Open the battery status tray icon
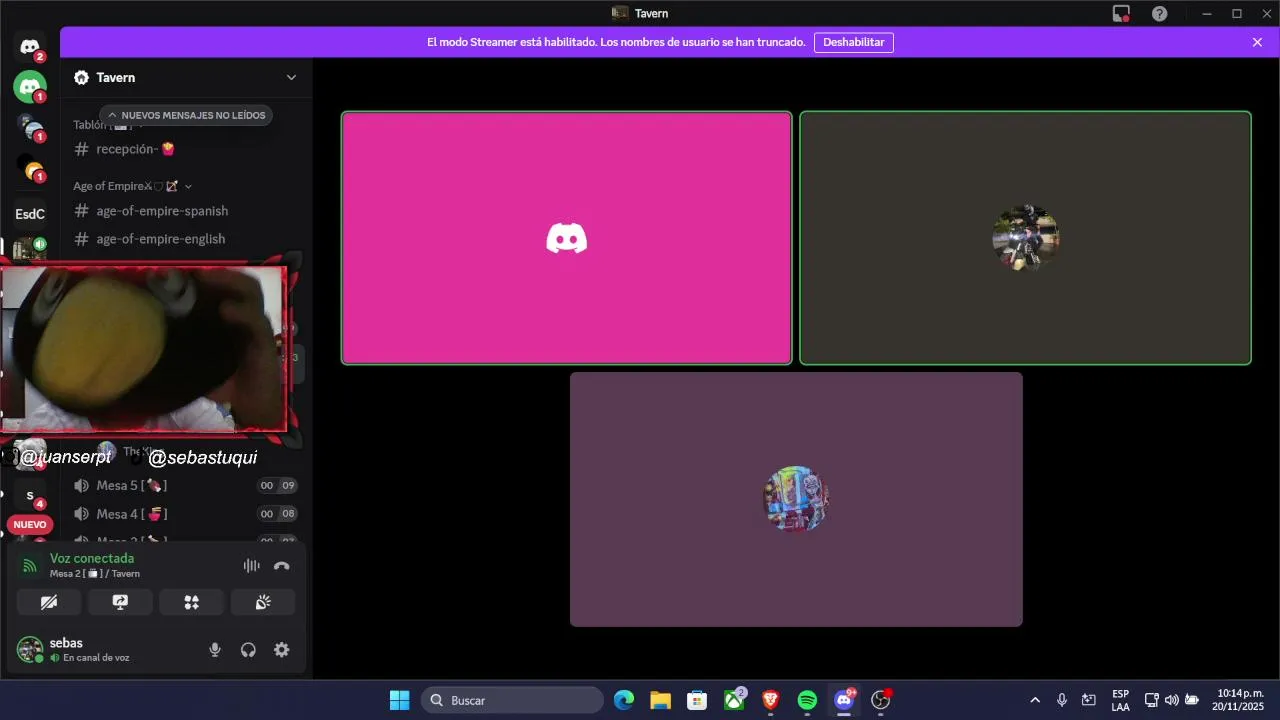Screen dimensions: 1280x720 1192,700
